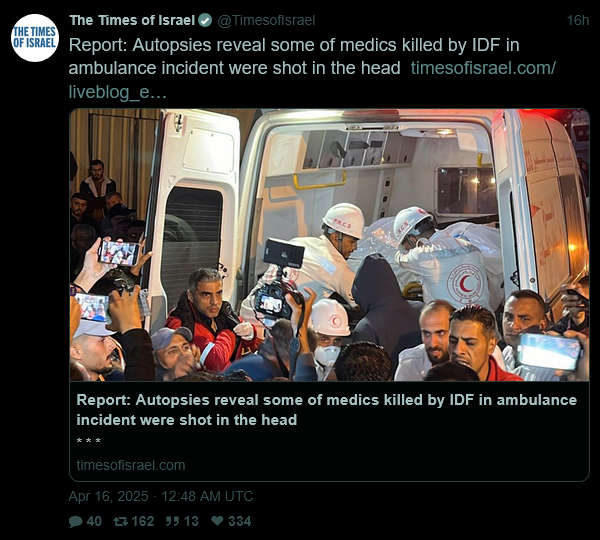Open the bold card headline about autopsies

point(326,410)
